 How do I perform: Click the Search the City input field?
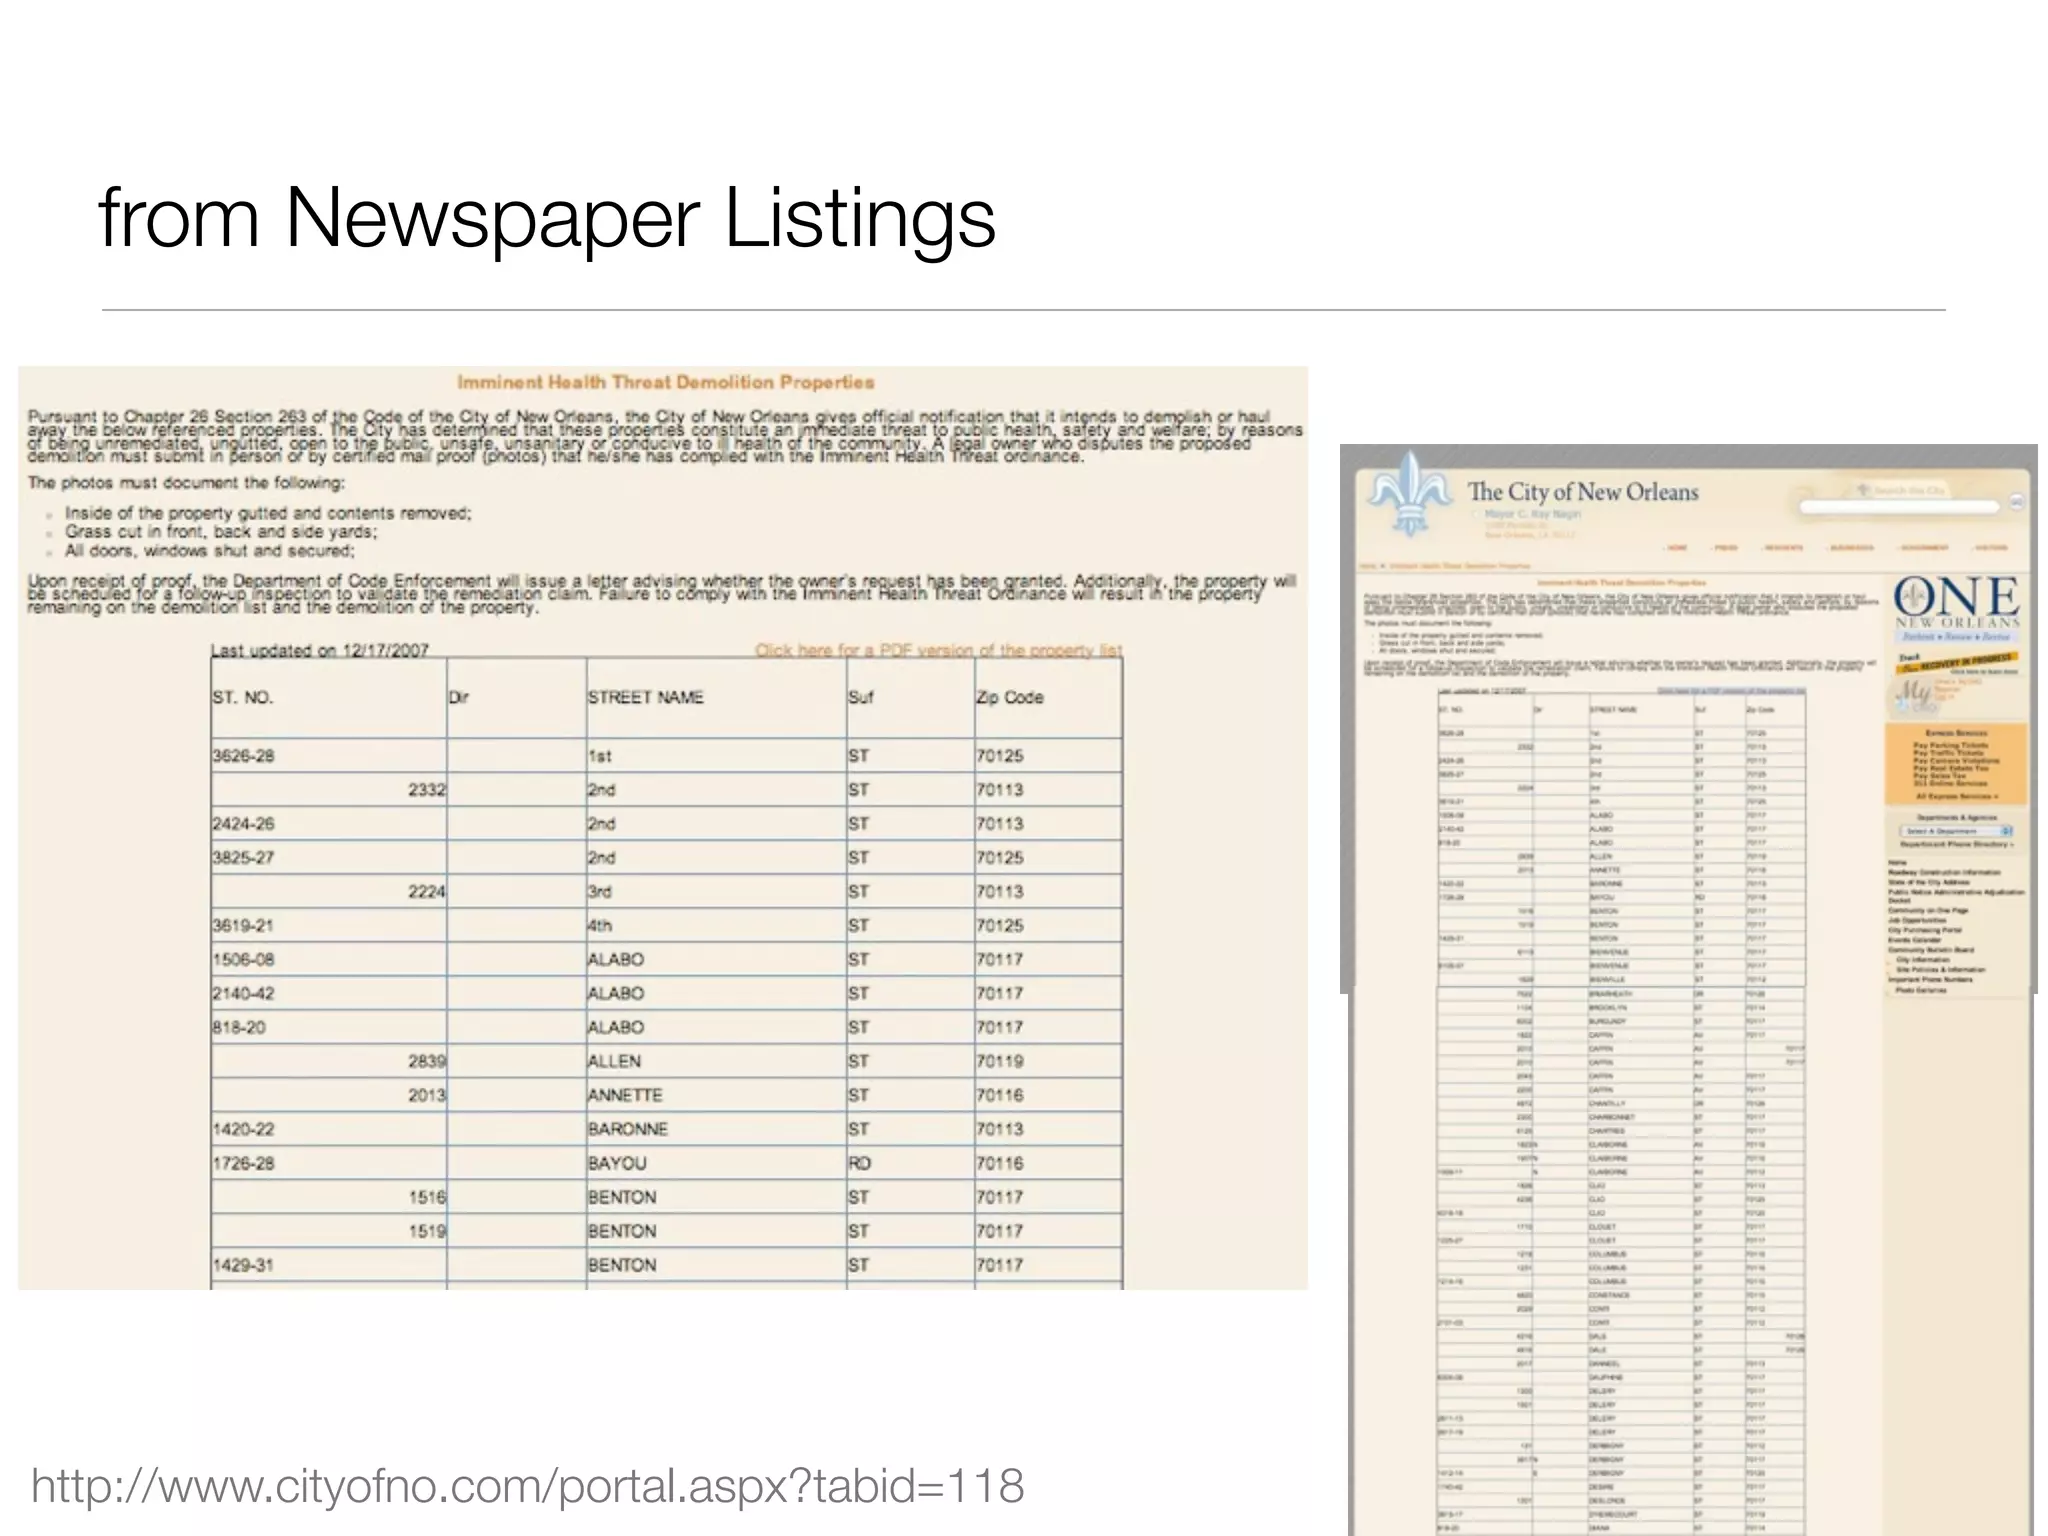(1900, 507)
